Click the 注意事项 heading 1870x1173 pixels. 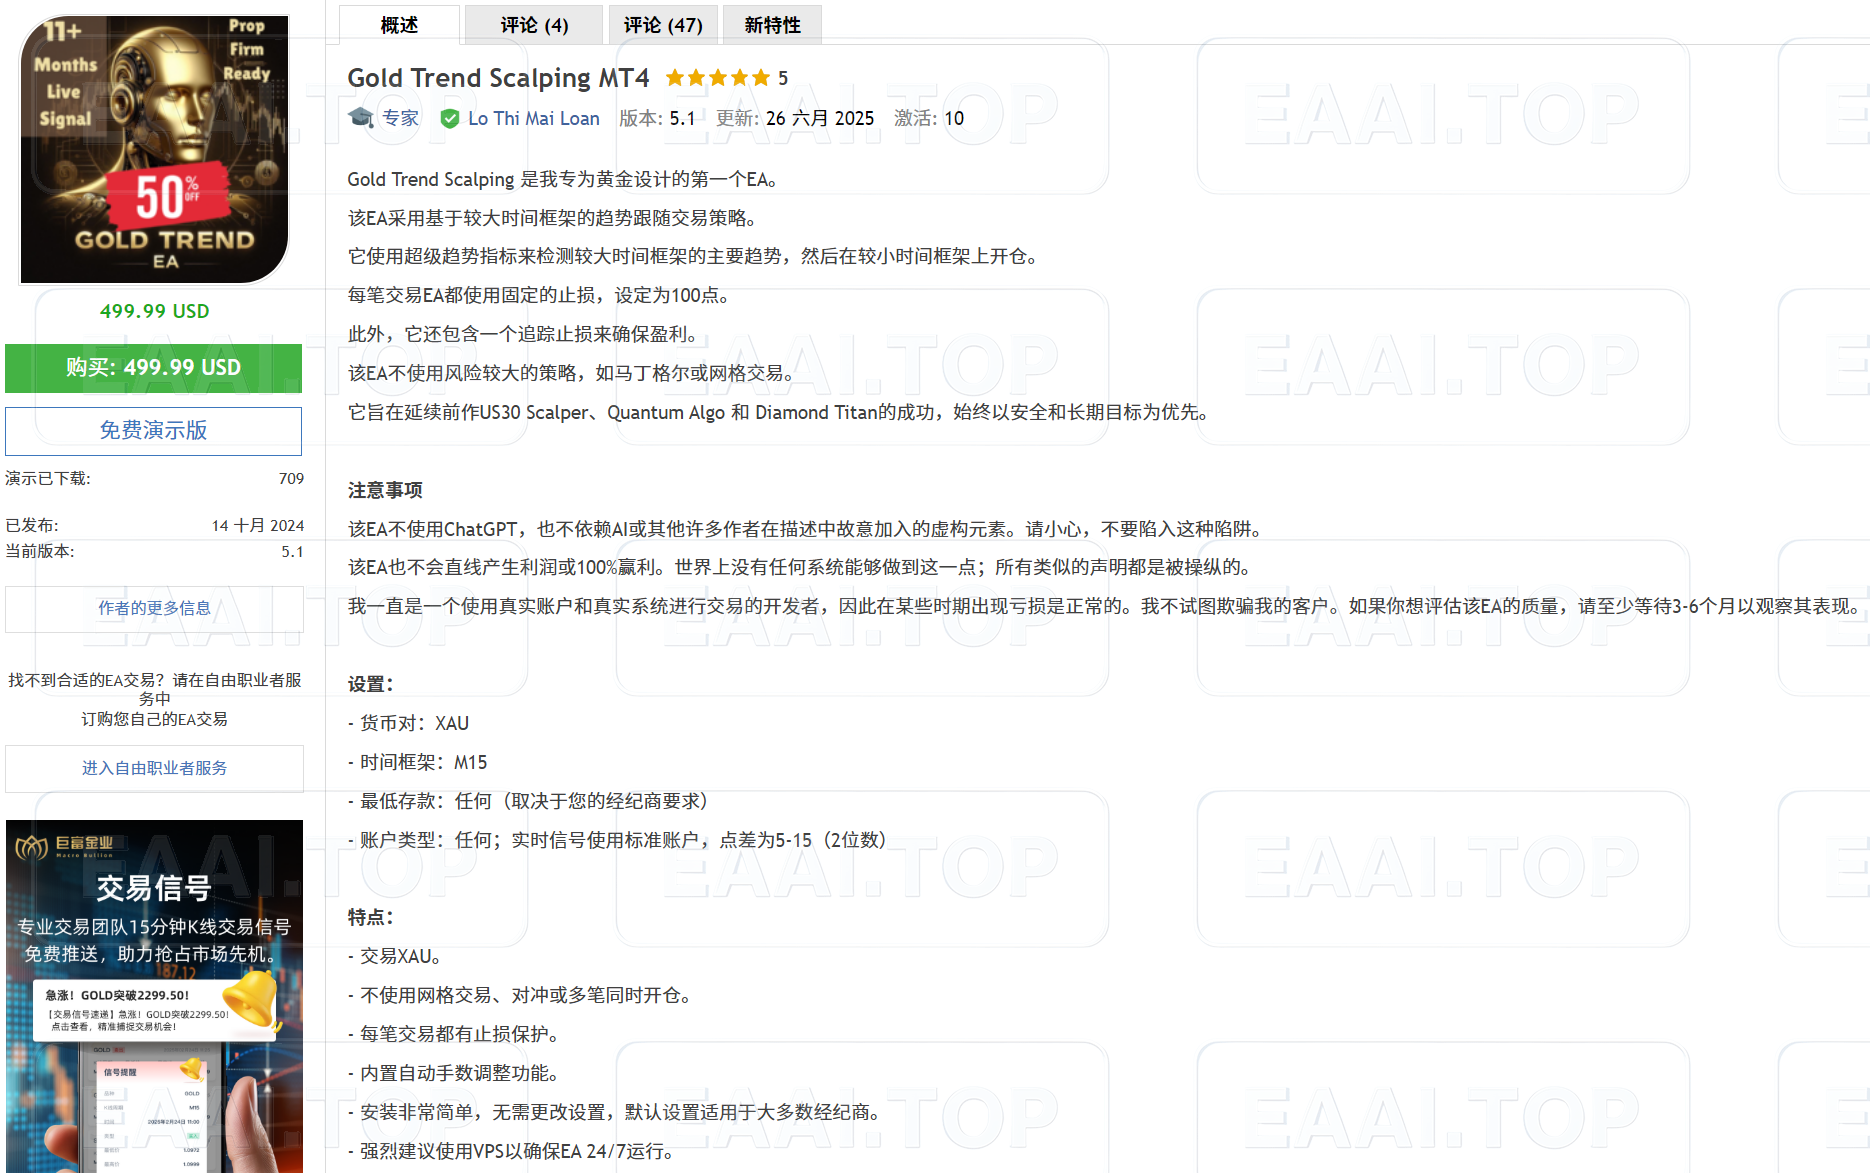[385, 490]
